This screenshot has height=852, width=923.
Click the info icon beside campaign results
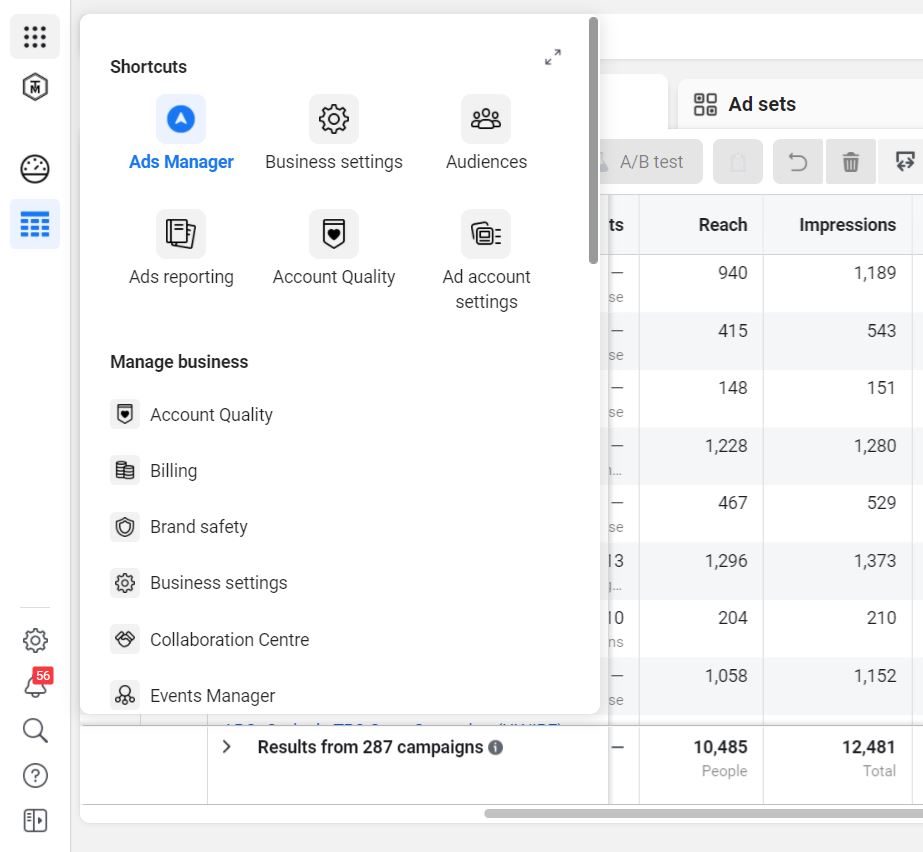[x=496, y=747]
